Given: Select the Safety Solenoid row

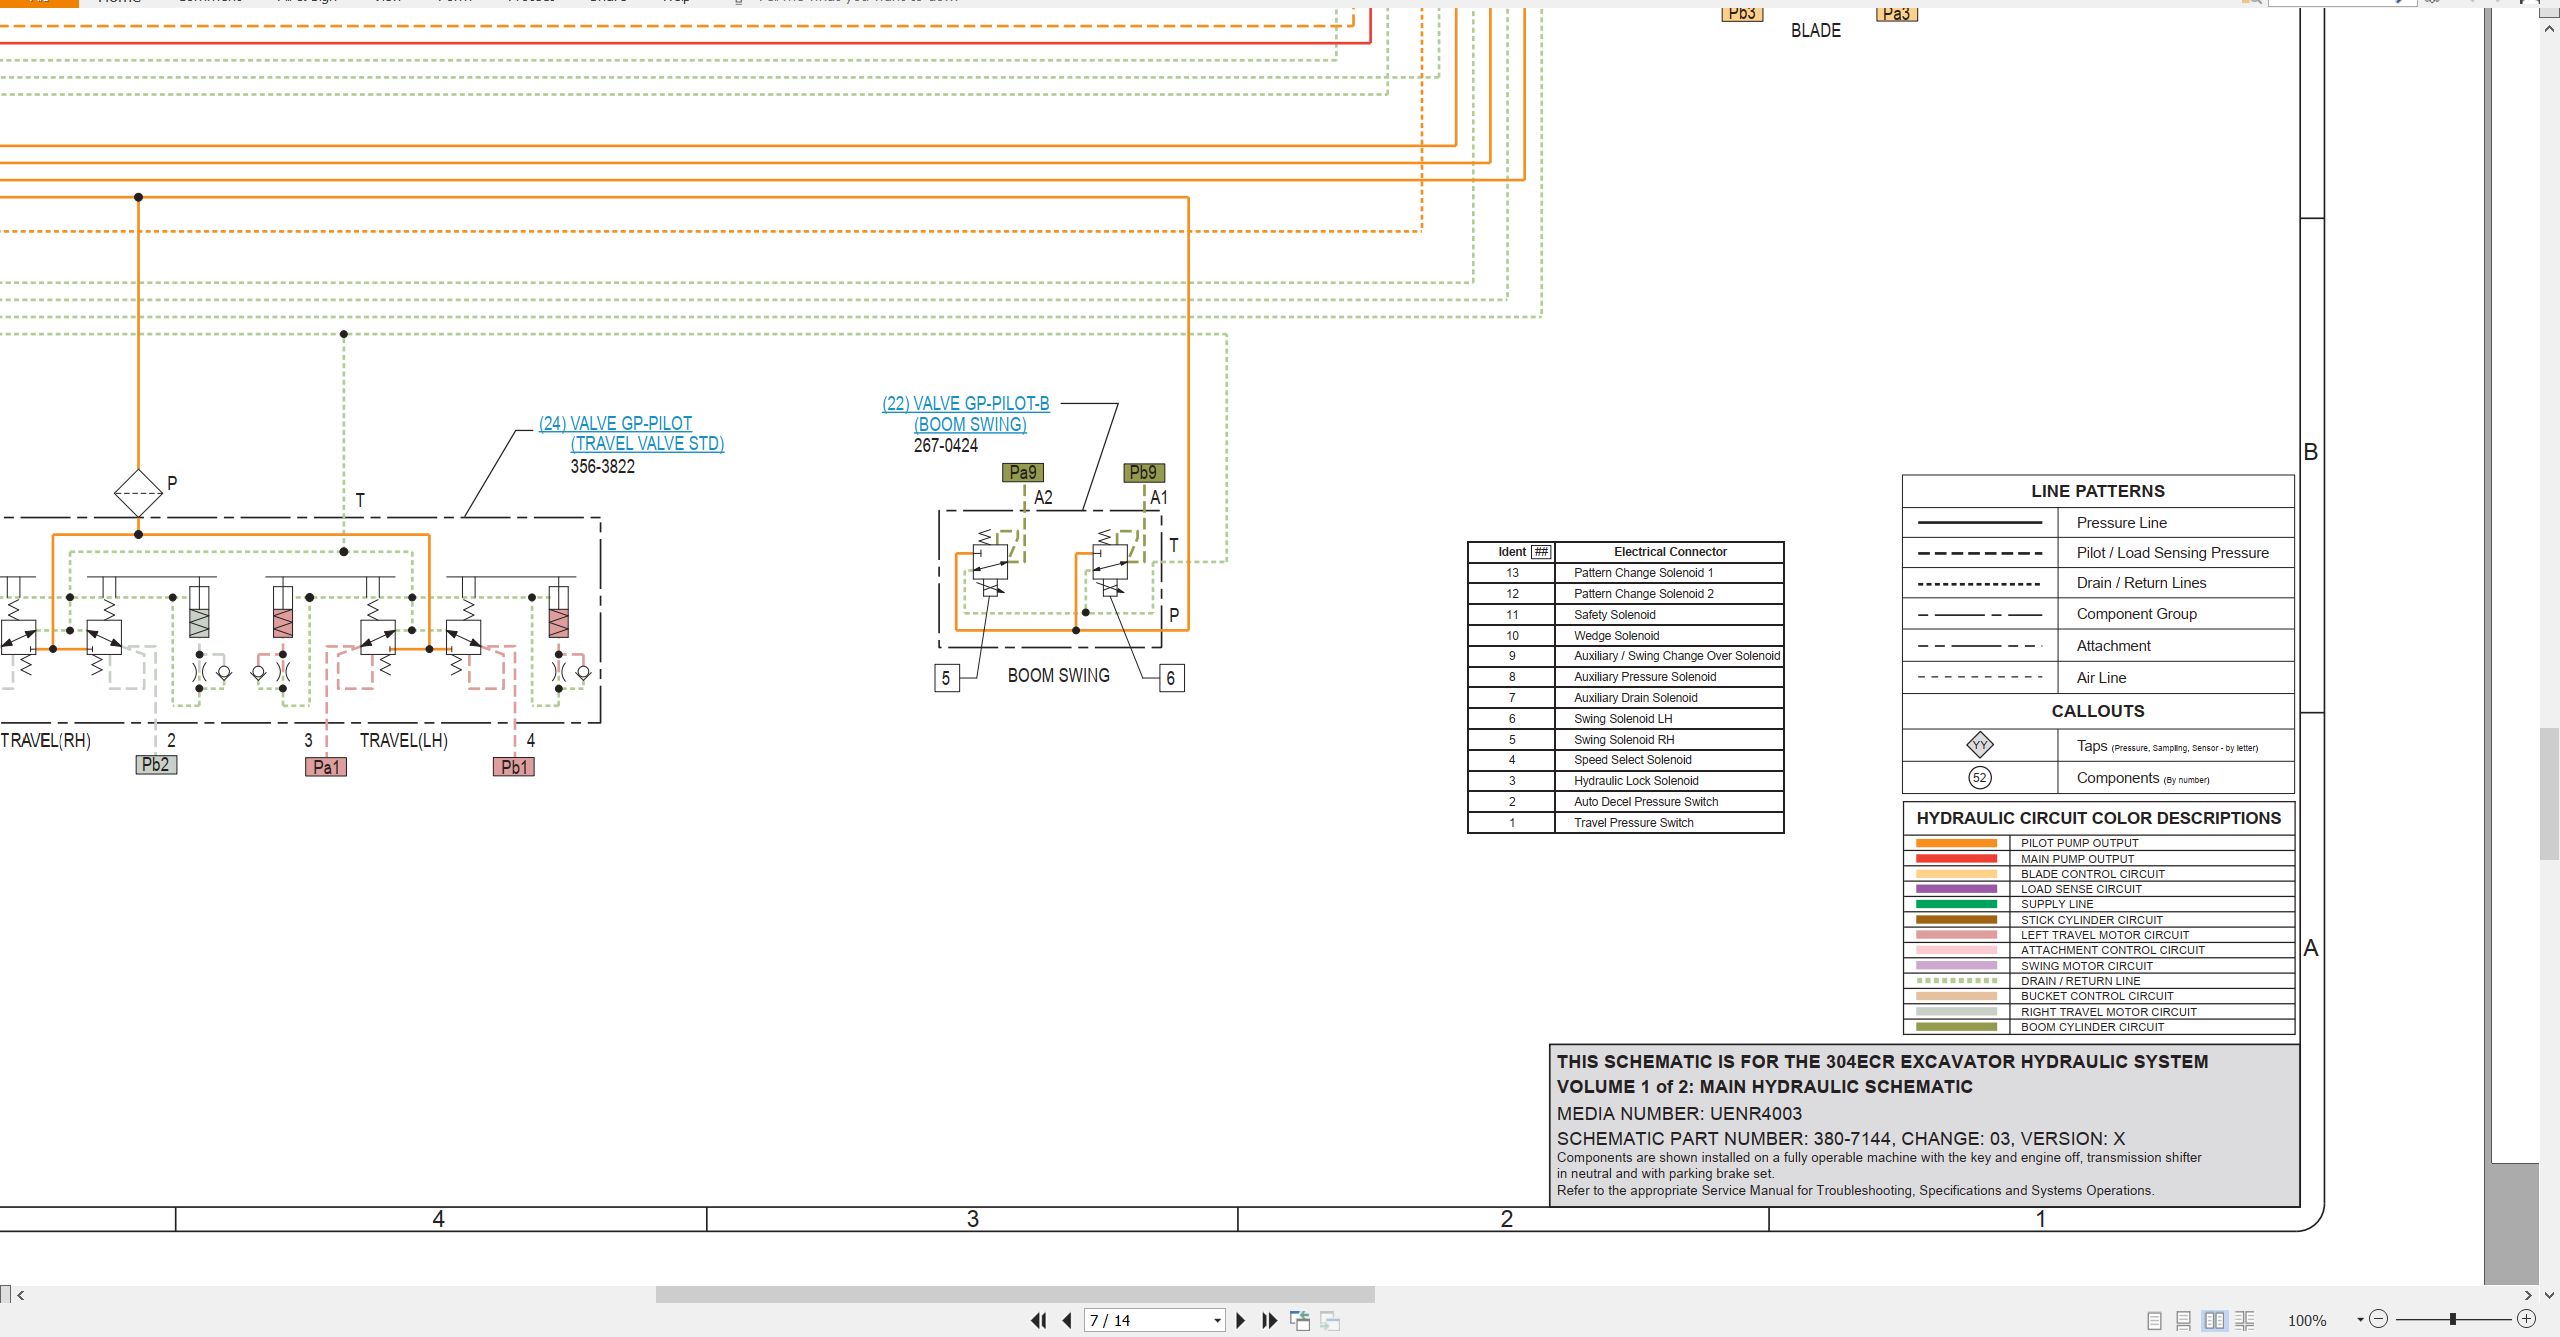Looking at the screenshot, I should 1625,615.
